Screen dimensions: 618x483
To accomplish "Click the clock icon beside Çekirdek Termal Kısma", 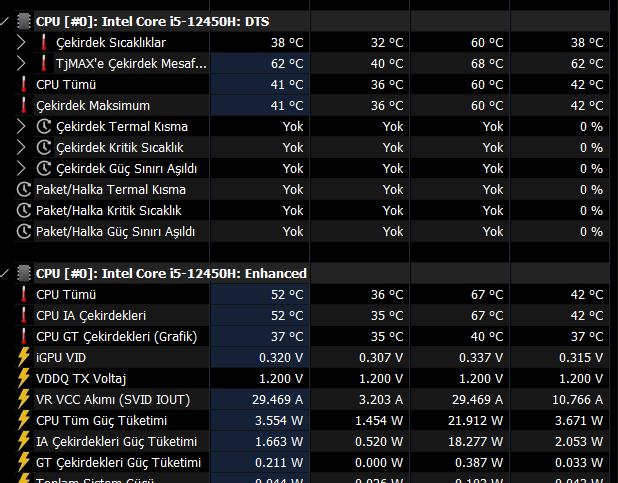I will 44,127.
